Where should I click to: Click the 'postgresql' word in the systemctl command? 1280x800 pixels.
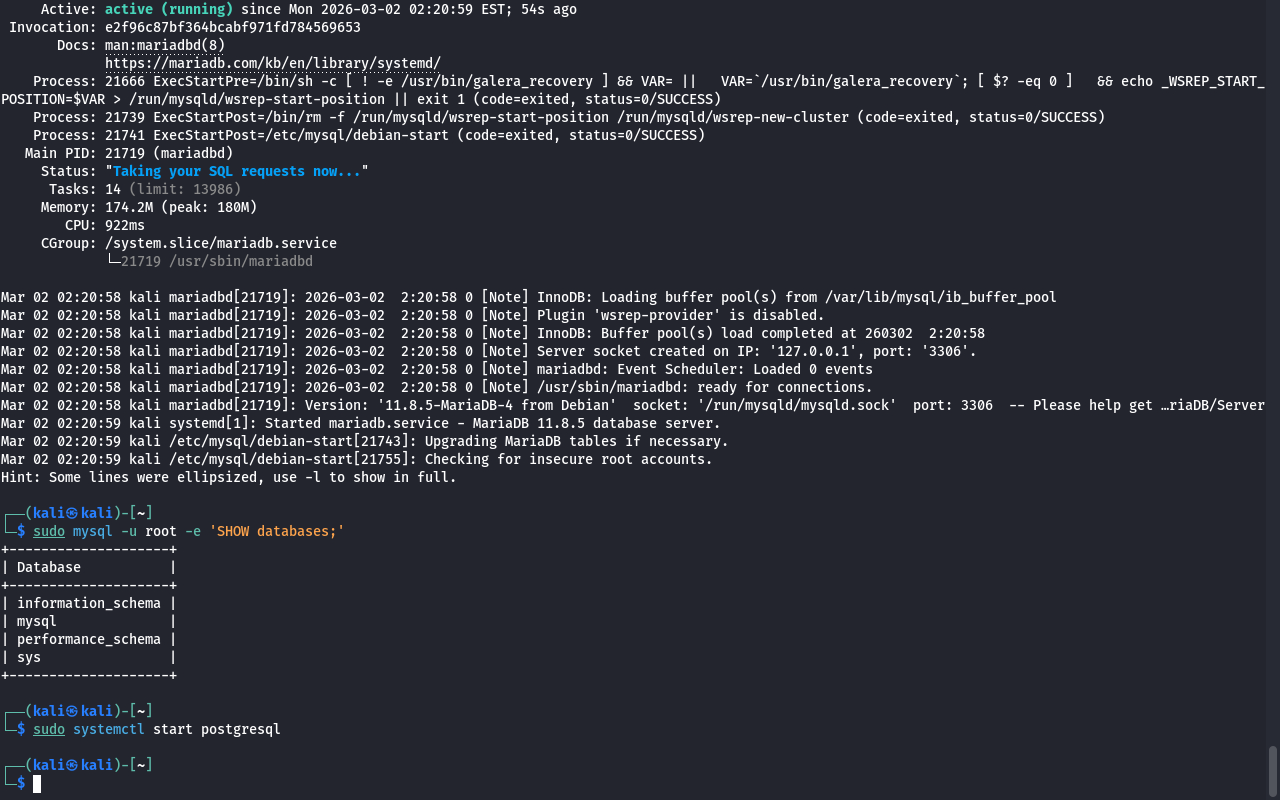click(240, 729)
